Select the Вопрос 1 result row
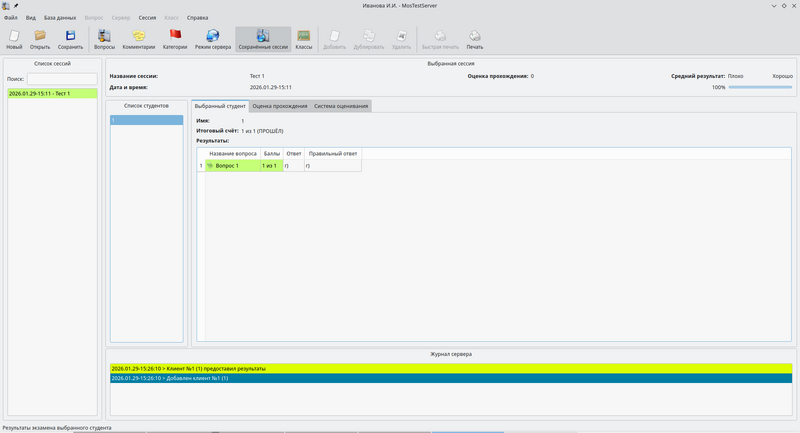 click(230, 166)
